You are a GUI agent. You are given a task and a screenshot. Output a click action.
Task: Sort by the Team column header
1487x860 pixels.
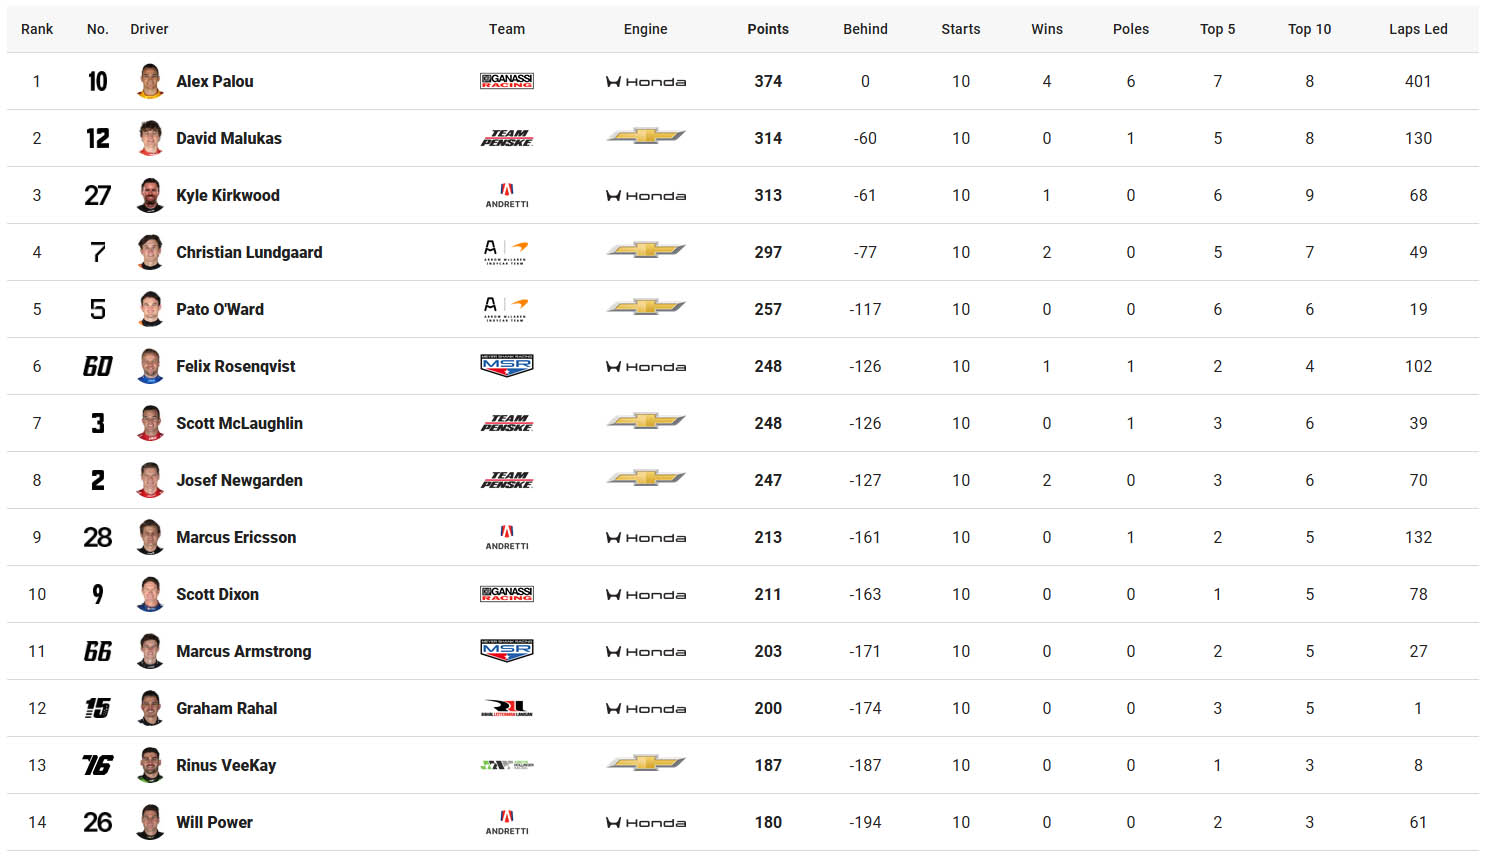click(x=507, y=29)
